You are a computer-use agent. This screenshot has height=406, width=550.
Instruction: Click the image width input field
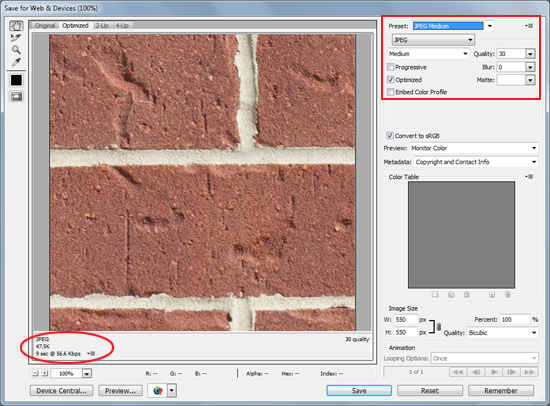coord(405,320)
